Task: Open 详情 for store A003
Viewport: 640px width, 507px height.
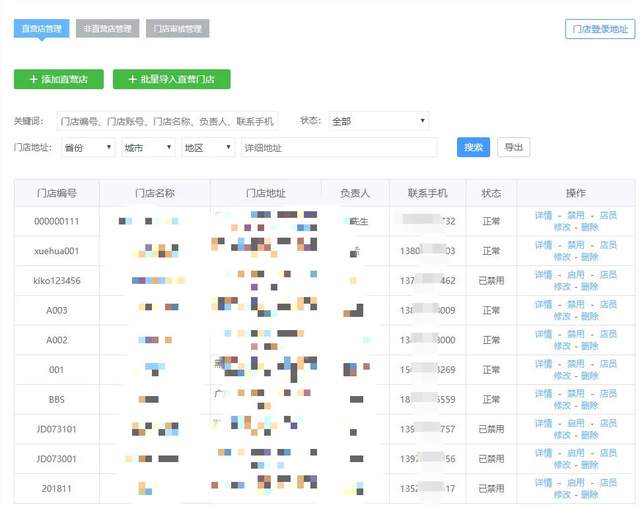Action: pos(543,305)
